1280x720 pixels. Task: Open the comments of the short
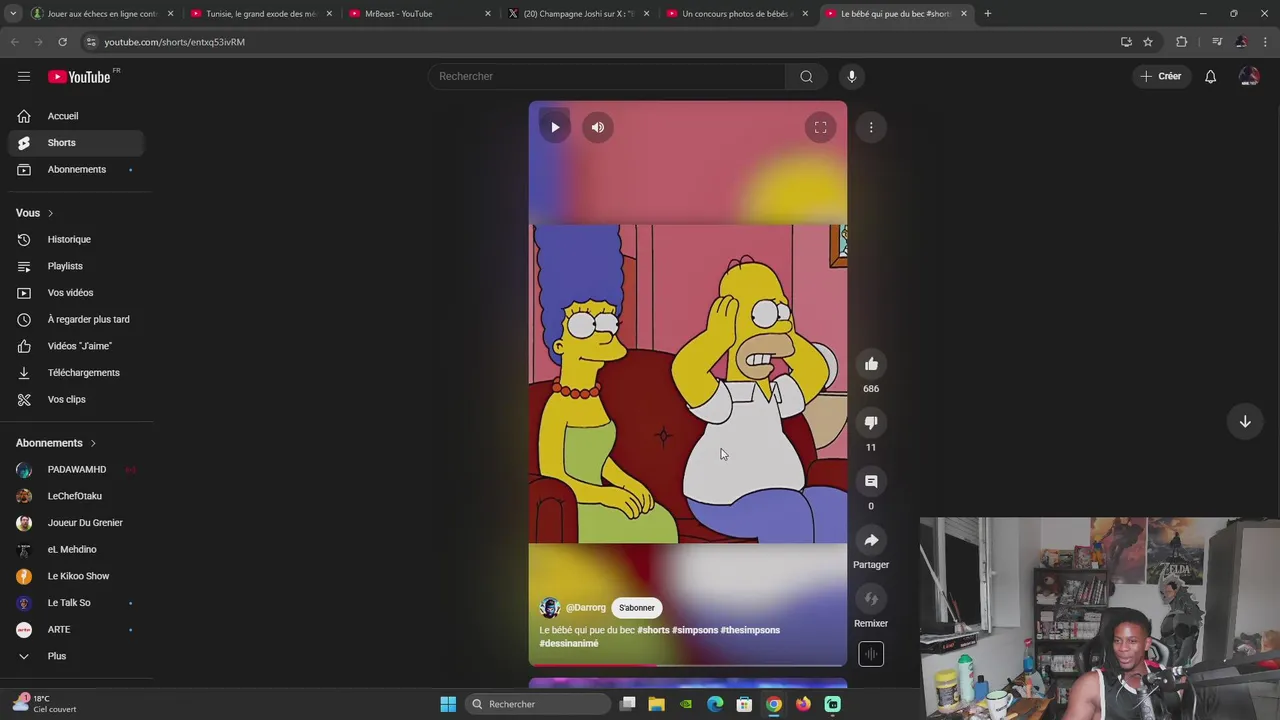(871, 481)
